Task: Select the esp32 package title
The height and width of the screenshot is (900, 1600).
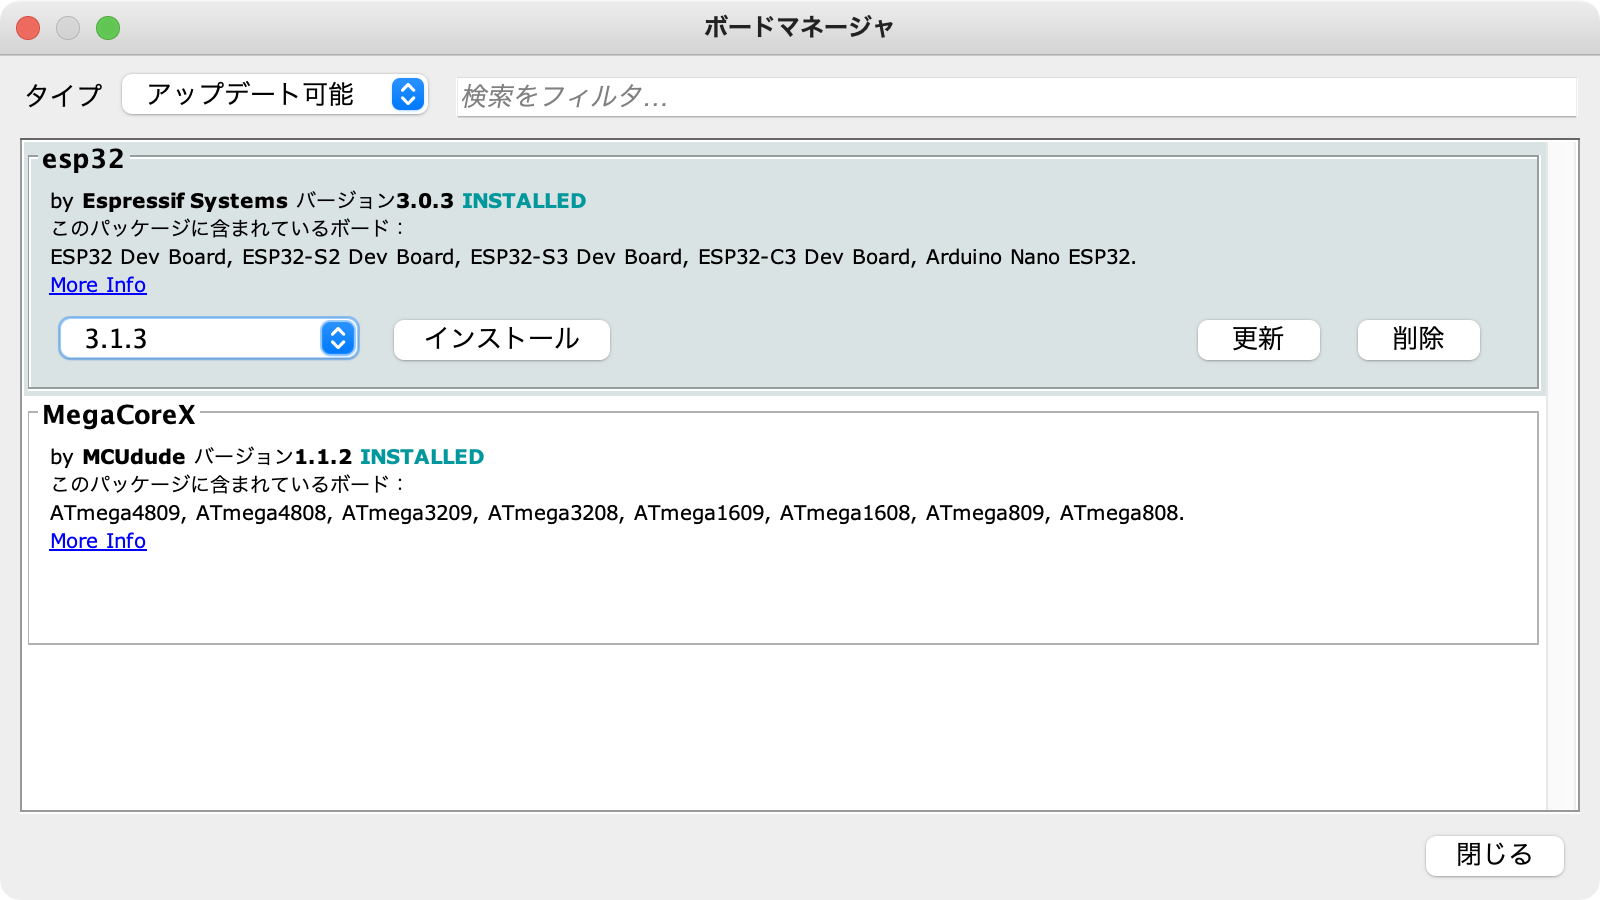Action: [x=83, y=159]
